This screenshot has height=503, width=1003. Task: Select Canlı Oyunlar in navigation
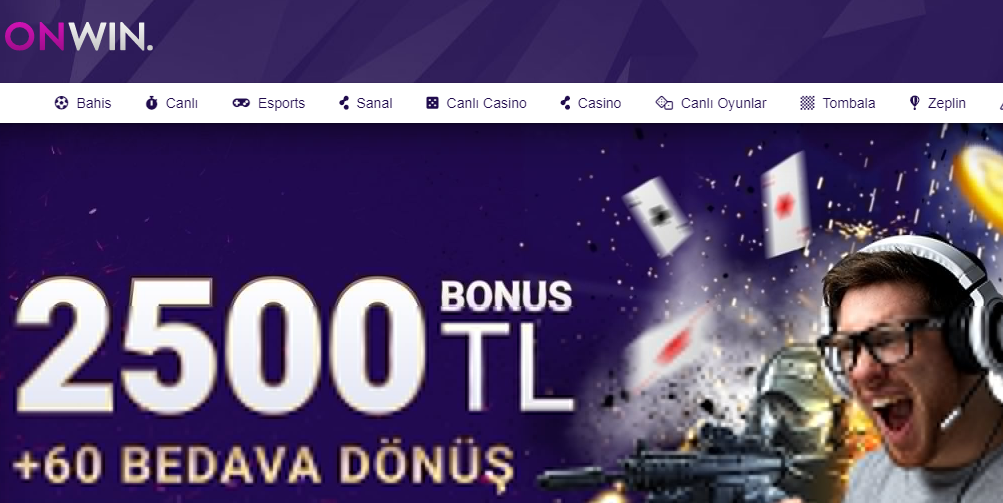tap(723, 103)
